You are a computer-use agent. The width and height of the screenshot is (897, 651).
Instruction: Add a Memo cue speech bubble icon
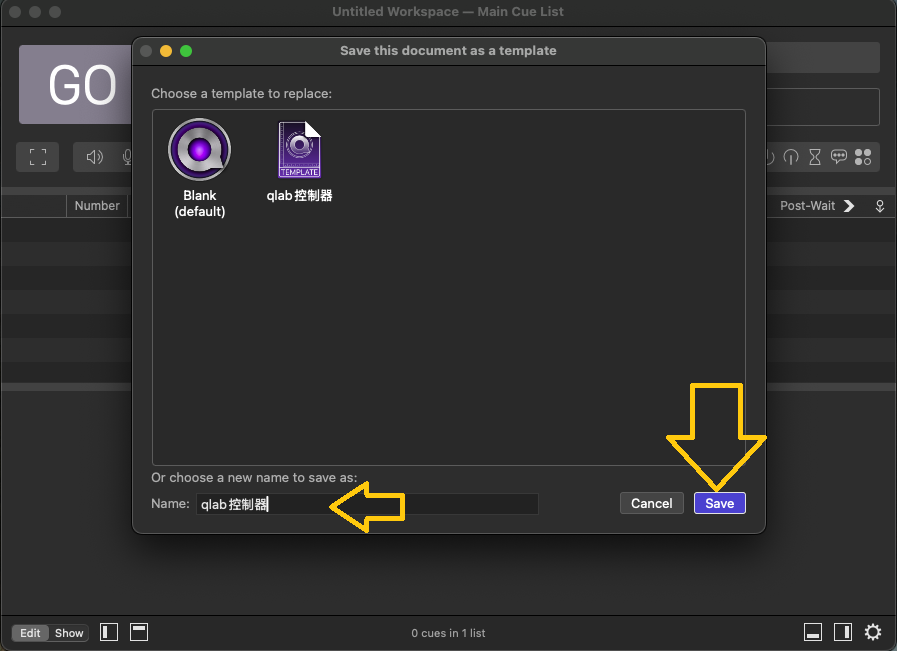pos(839,156)
